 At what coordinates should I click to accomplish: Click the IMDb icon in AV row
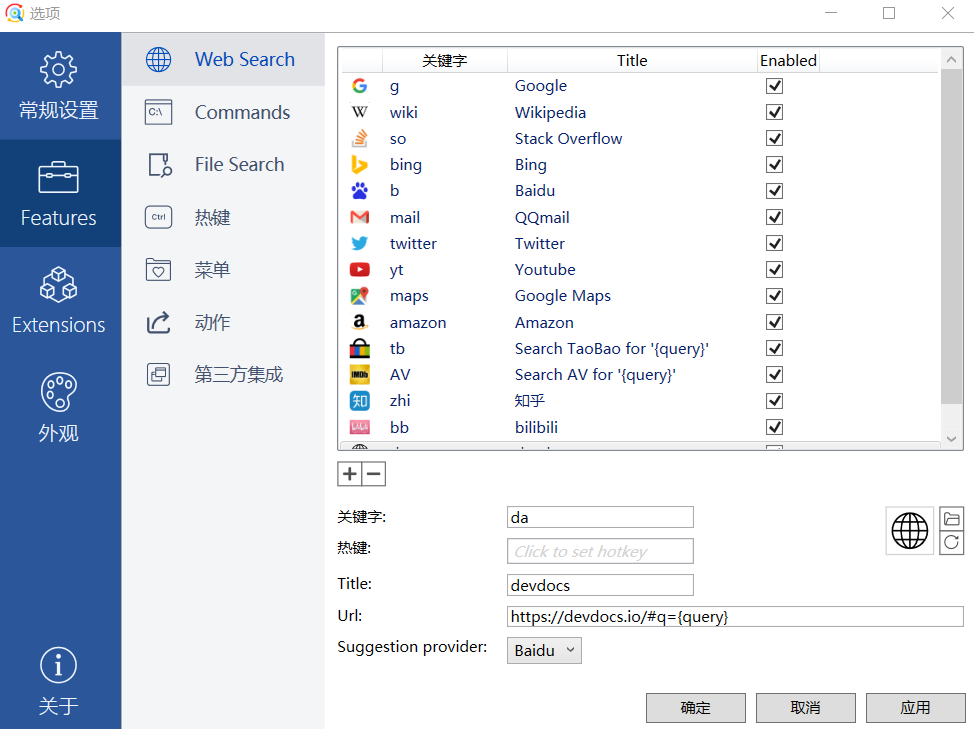(360, 374)
